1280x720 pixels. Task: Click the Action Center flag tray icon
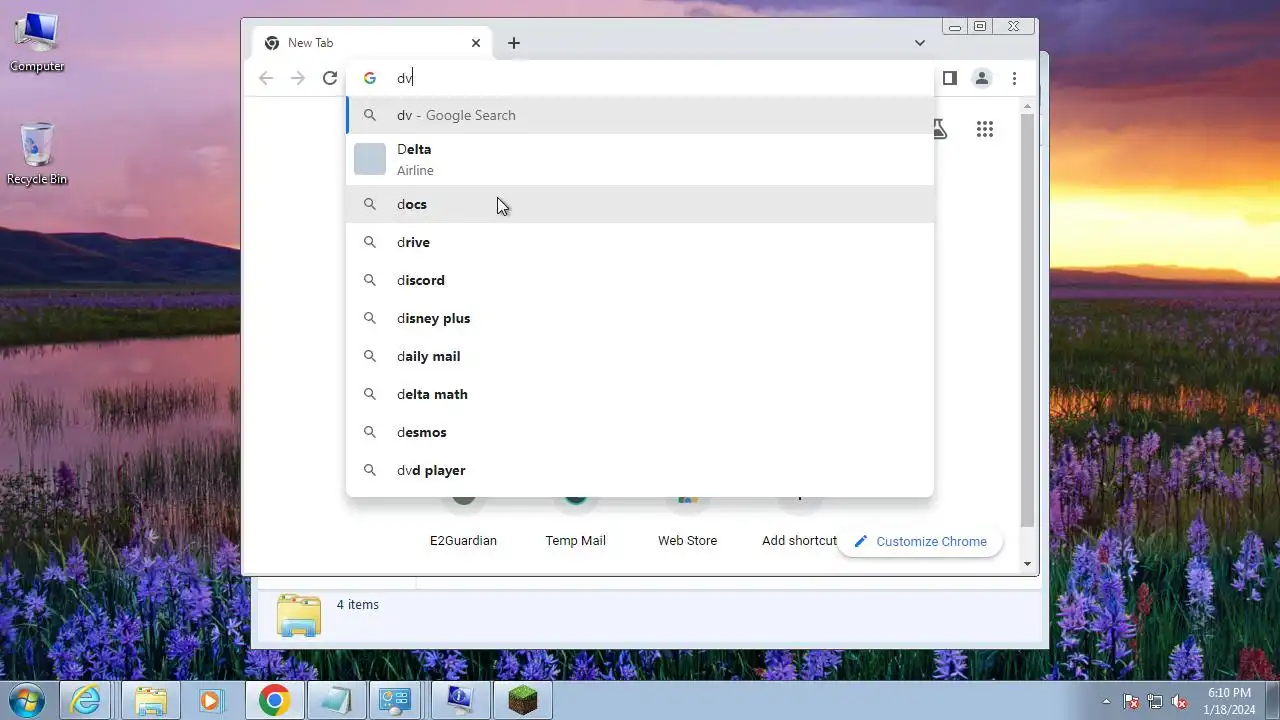tap(1132, 701)
